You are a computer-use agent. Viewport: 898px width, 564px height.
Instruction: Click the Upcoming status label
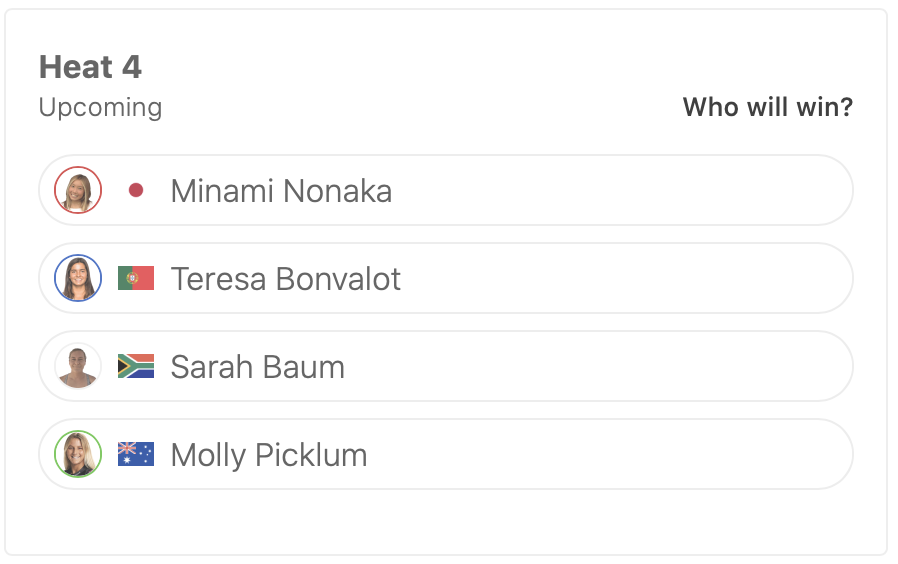(x=100, y=107)
